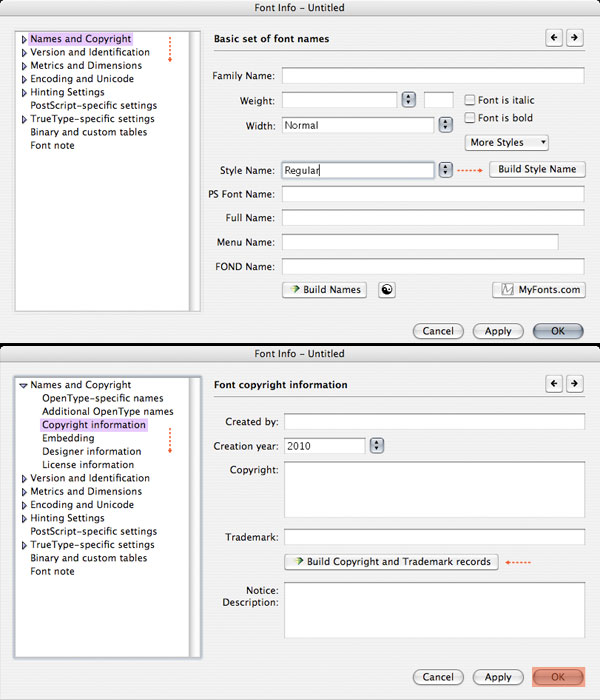Select Designer information in the tree
Viewport: 600px width, 700px height.
[x=92, y=451]
